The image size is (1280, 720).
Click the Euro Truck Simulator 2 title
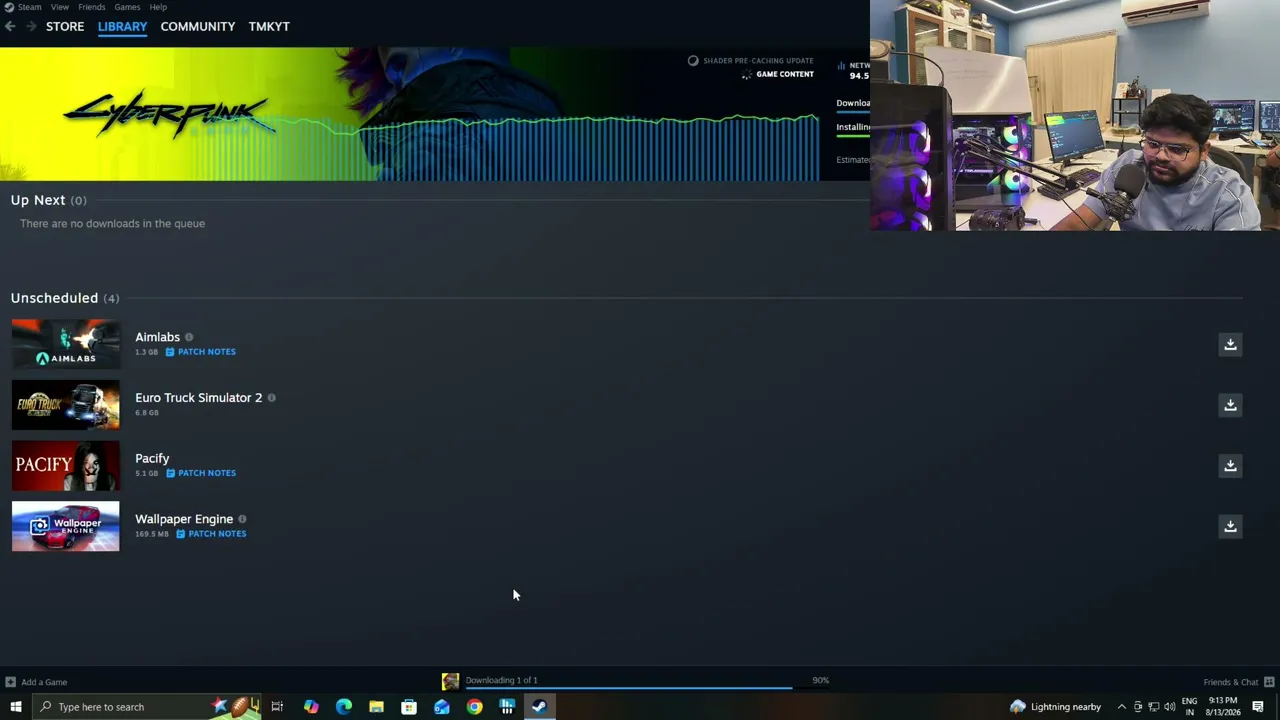(199, 398)
